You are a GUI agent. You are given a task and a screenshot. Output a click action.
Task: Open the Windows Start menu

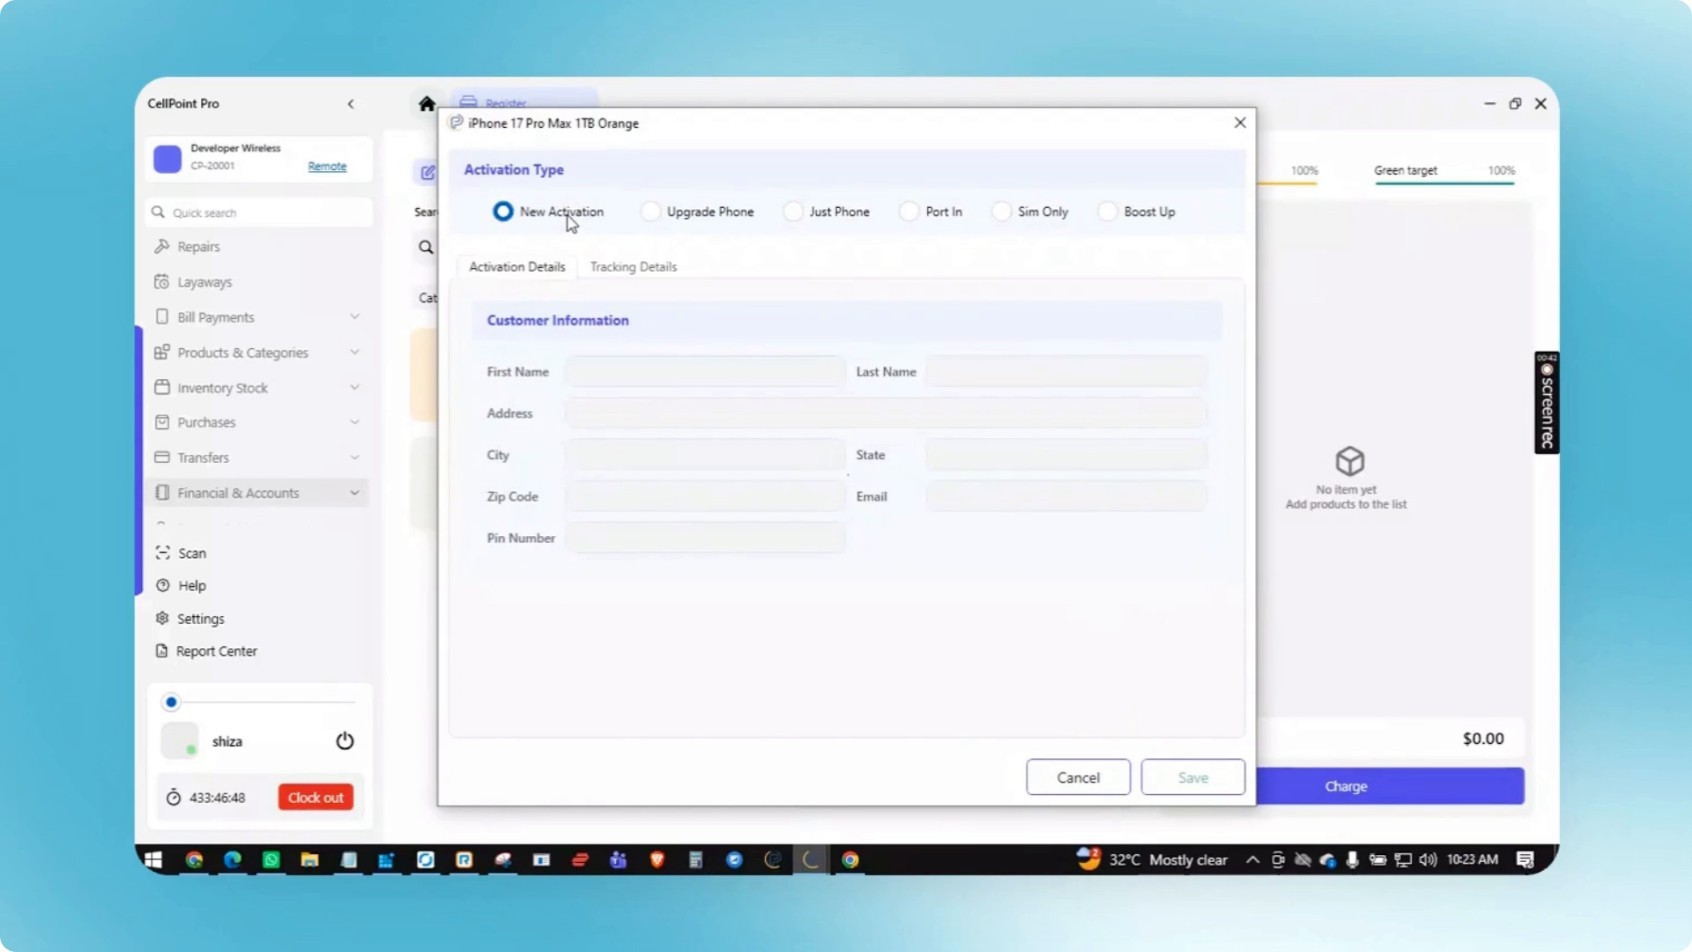tap(154, 860)
